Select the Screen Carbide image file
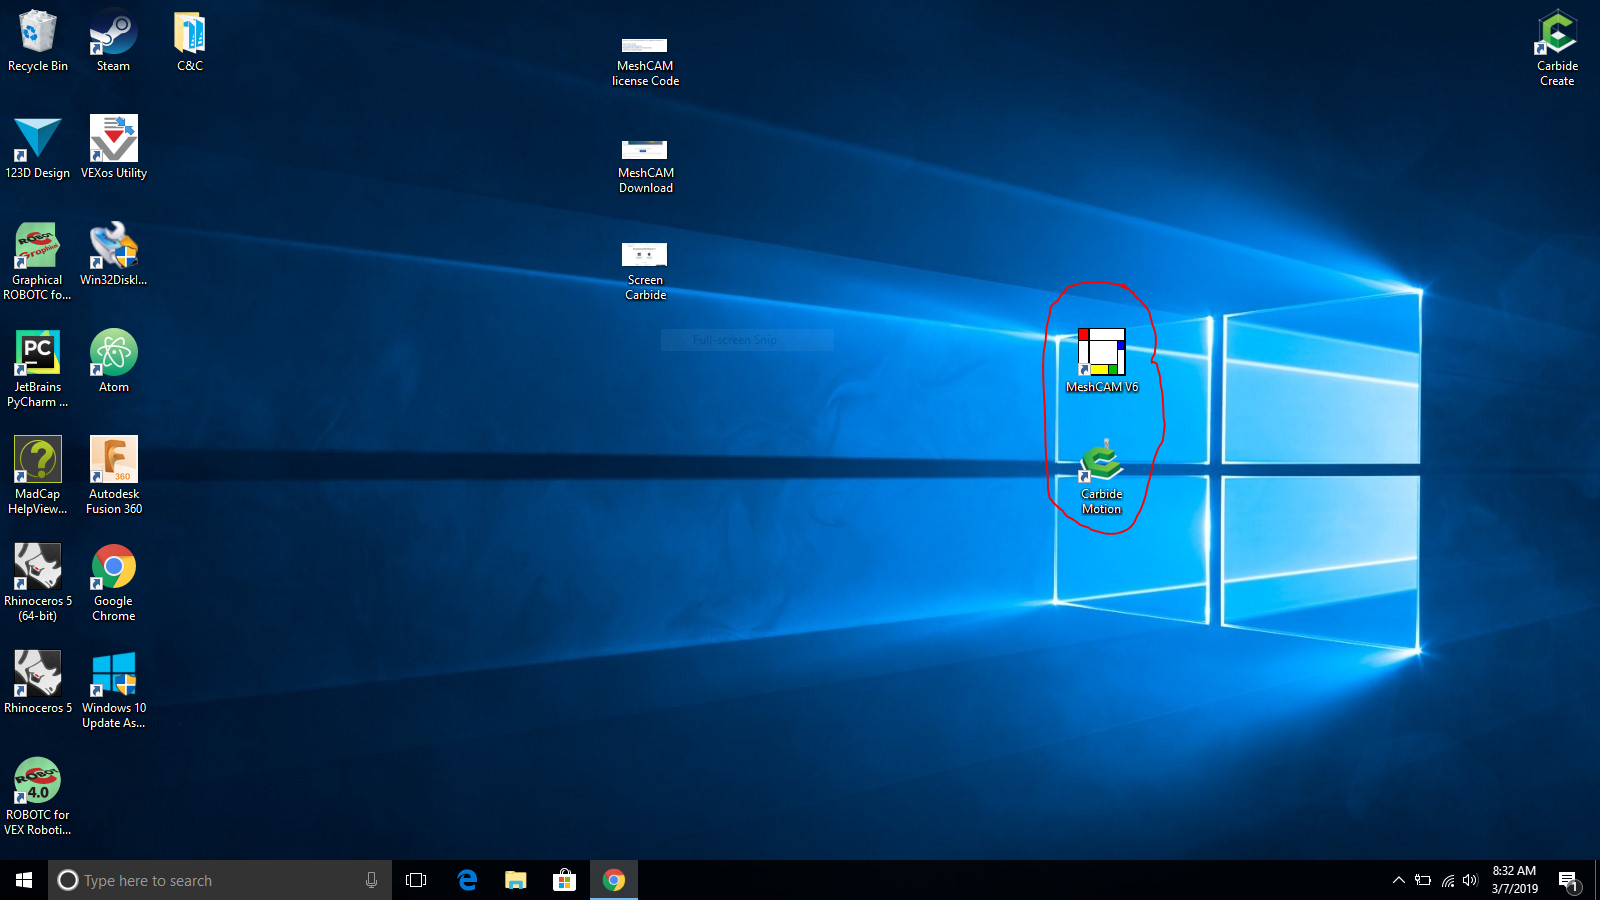The width and height of the screenshot is (1600, 900). (645, 272)
